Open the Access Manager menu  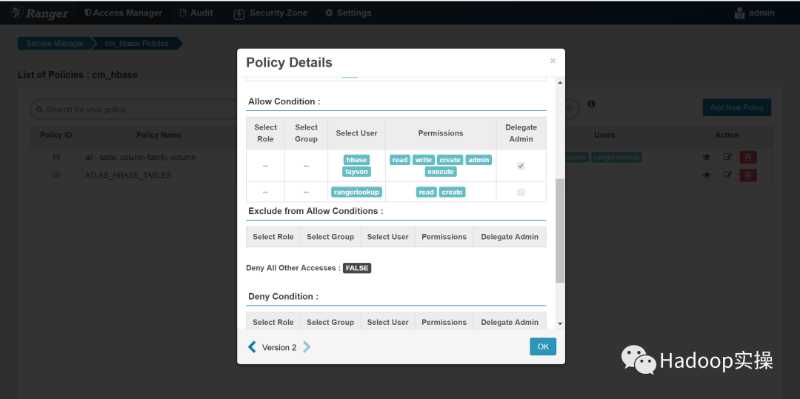(123, 13)
